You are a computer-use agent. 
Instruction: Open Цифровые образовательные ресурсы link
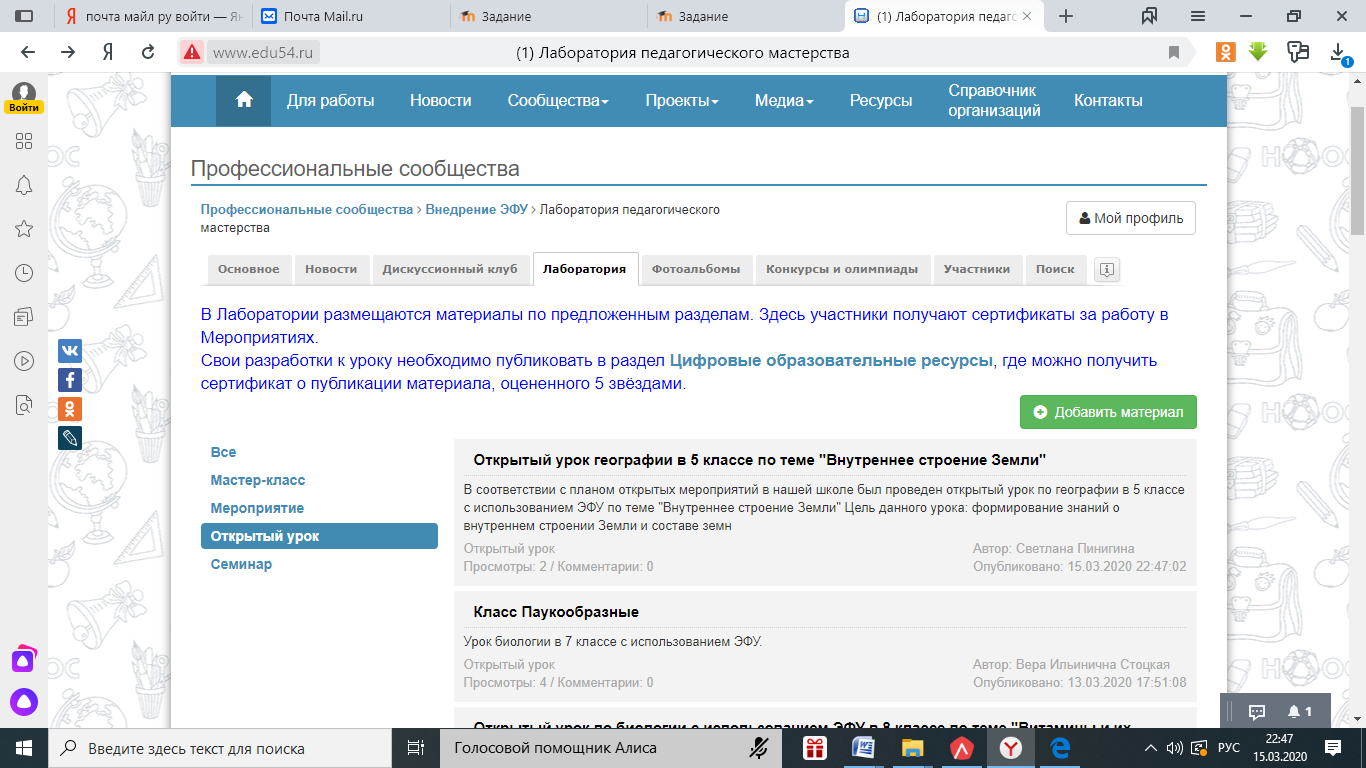(x=831, y=360)
